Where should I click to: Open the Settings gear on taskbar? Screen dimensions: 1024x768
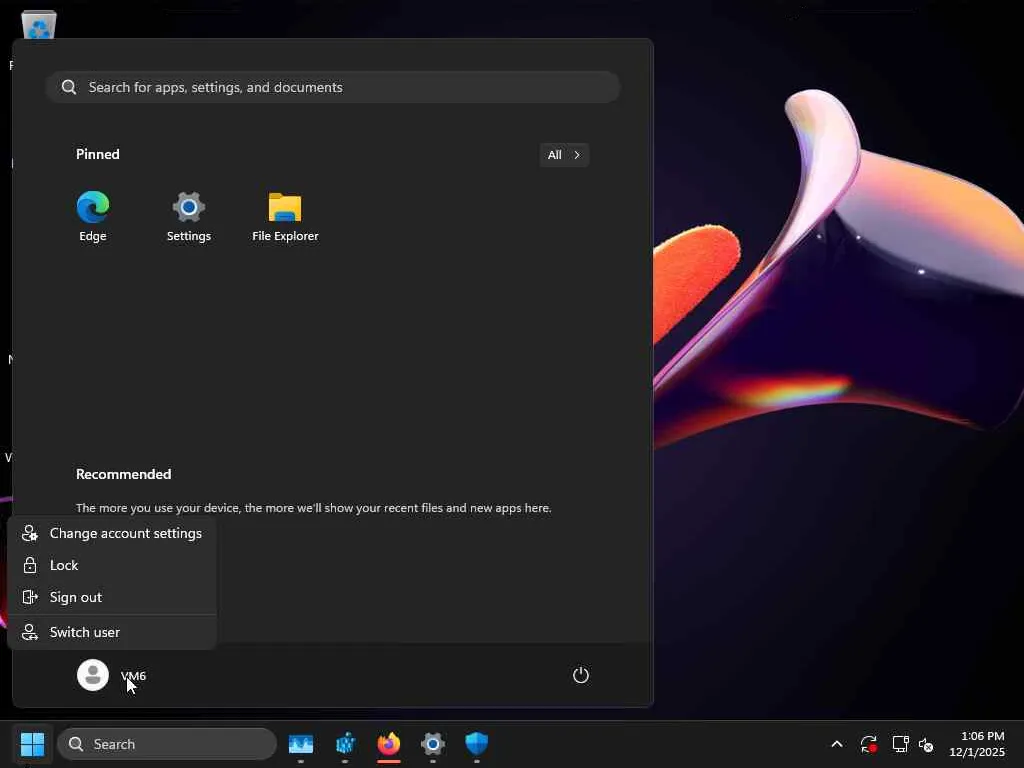point(432,744)
